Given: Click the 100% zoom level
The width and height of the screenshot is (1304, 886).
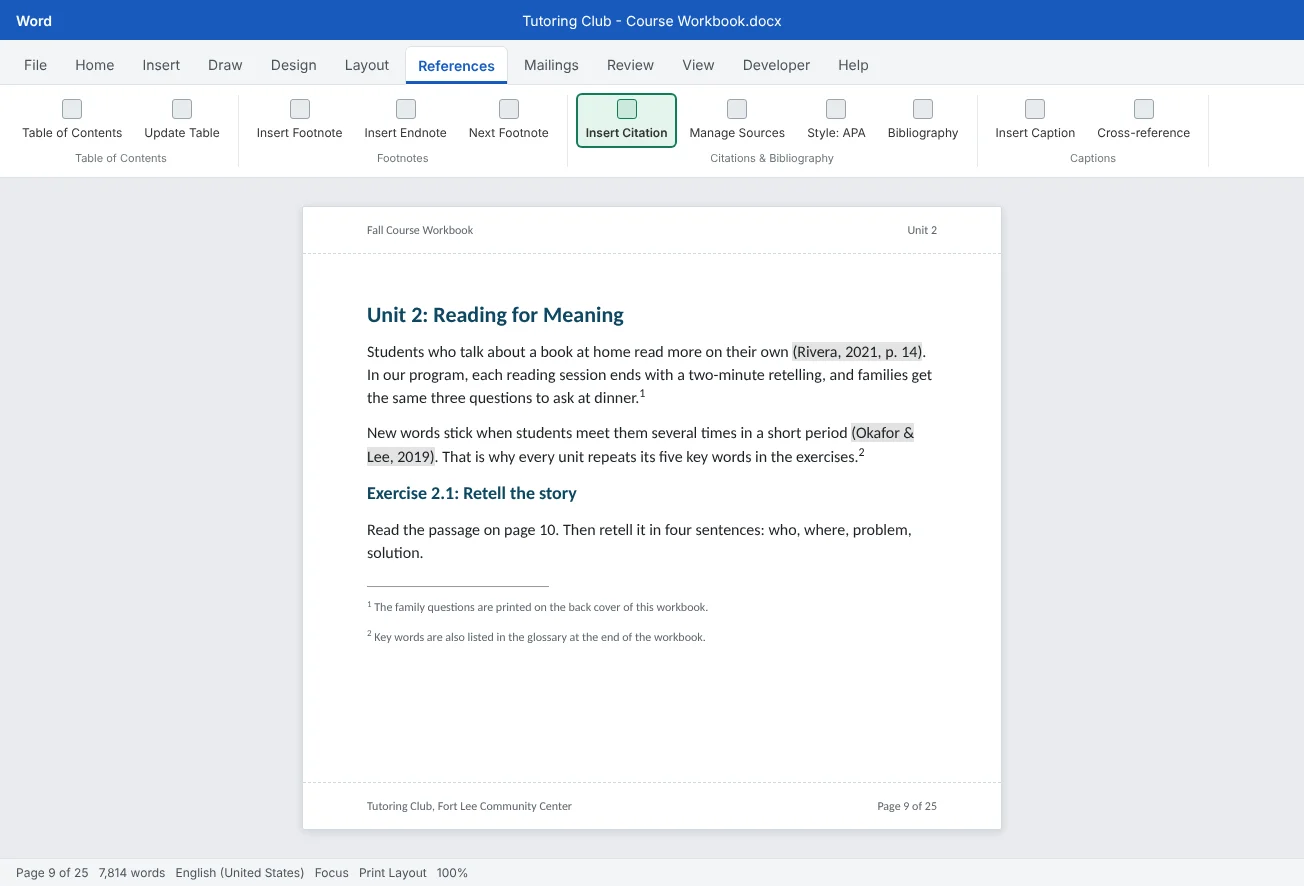Looking at the screenshot, I should pyautogui.click(x=452, y=873).
